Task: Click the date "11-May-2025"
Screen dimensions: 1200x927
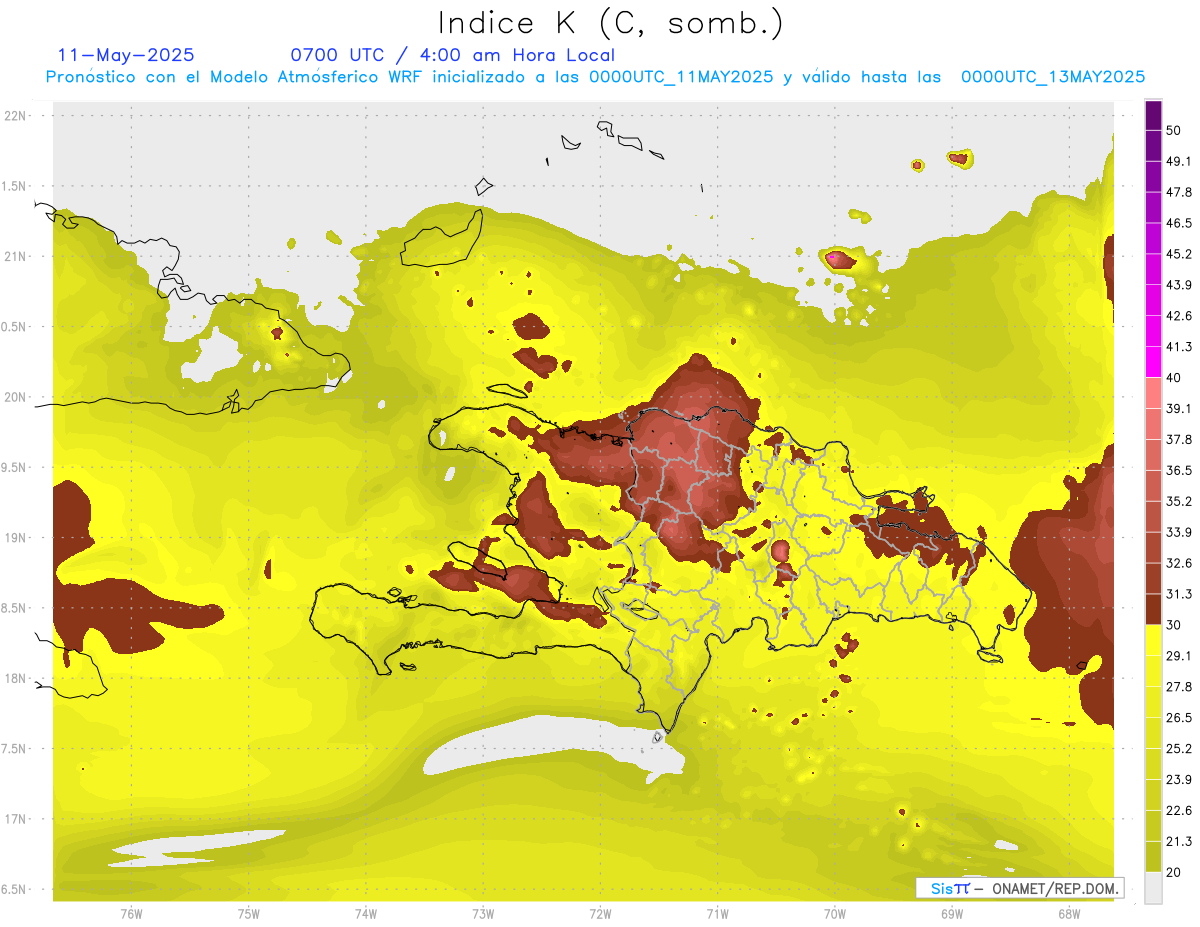Action: coord(127,55)
